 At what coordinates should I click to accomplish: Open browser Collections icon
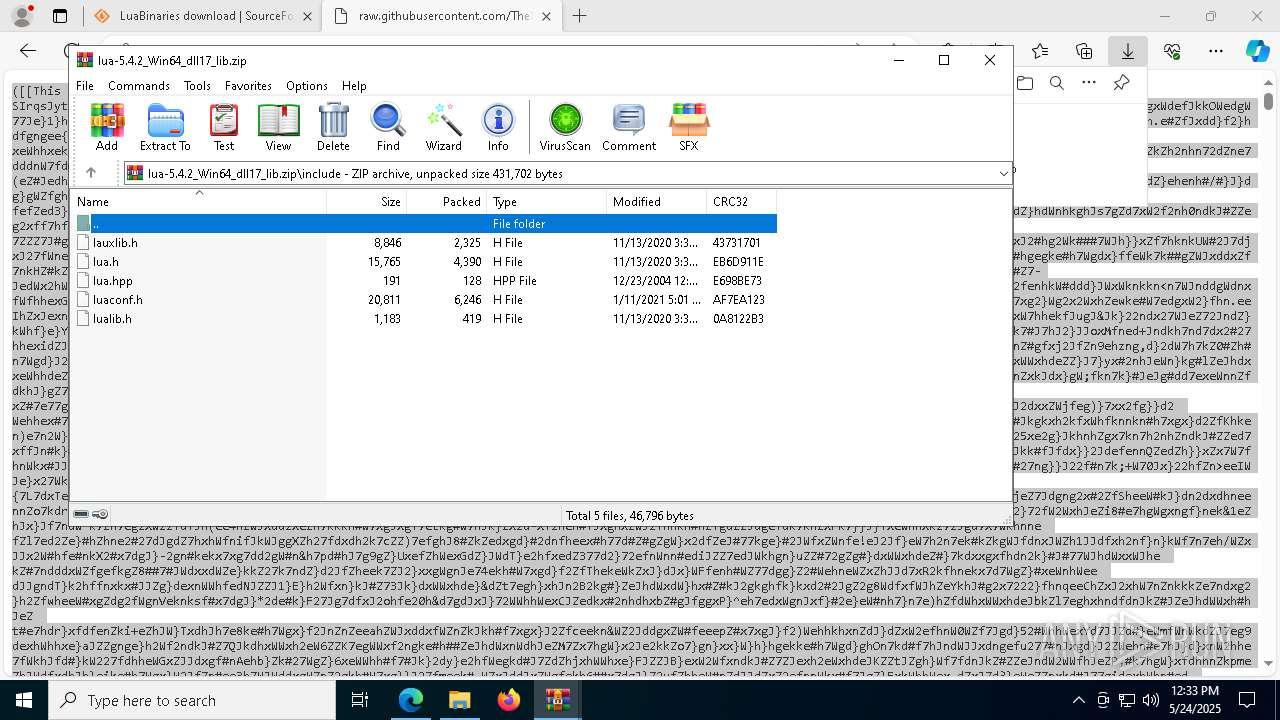pyautogui.click(x=1084, y=51)
